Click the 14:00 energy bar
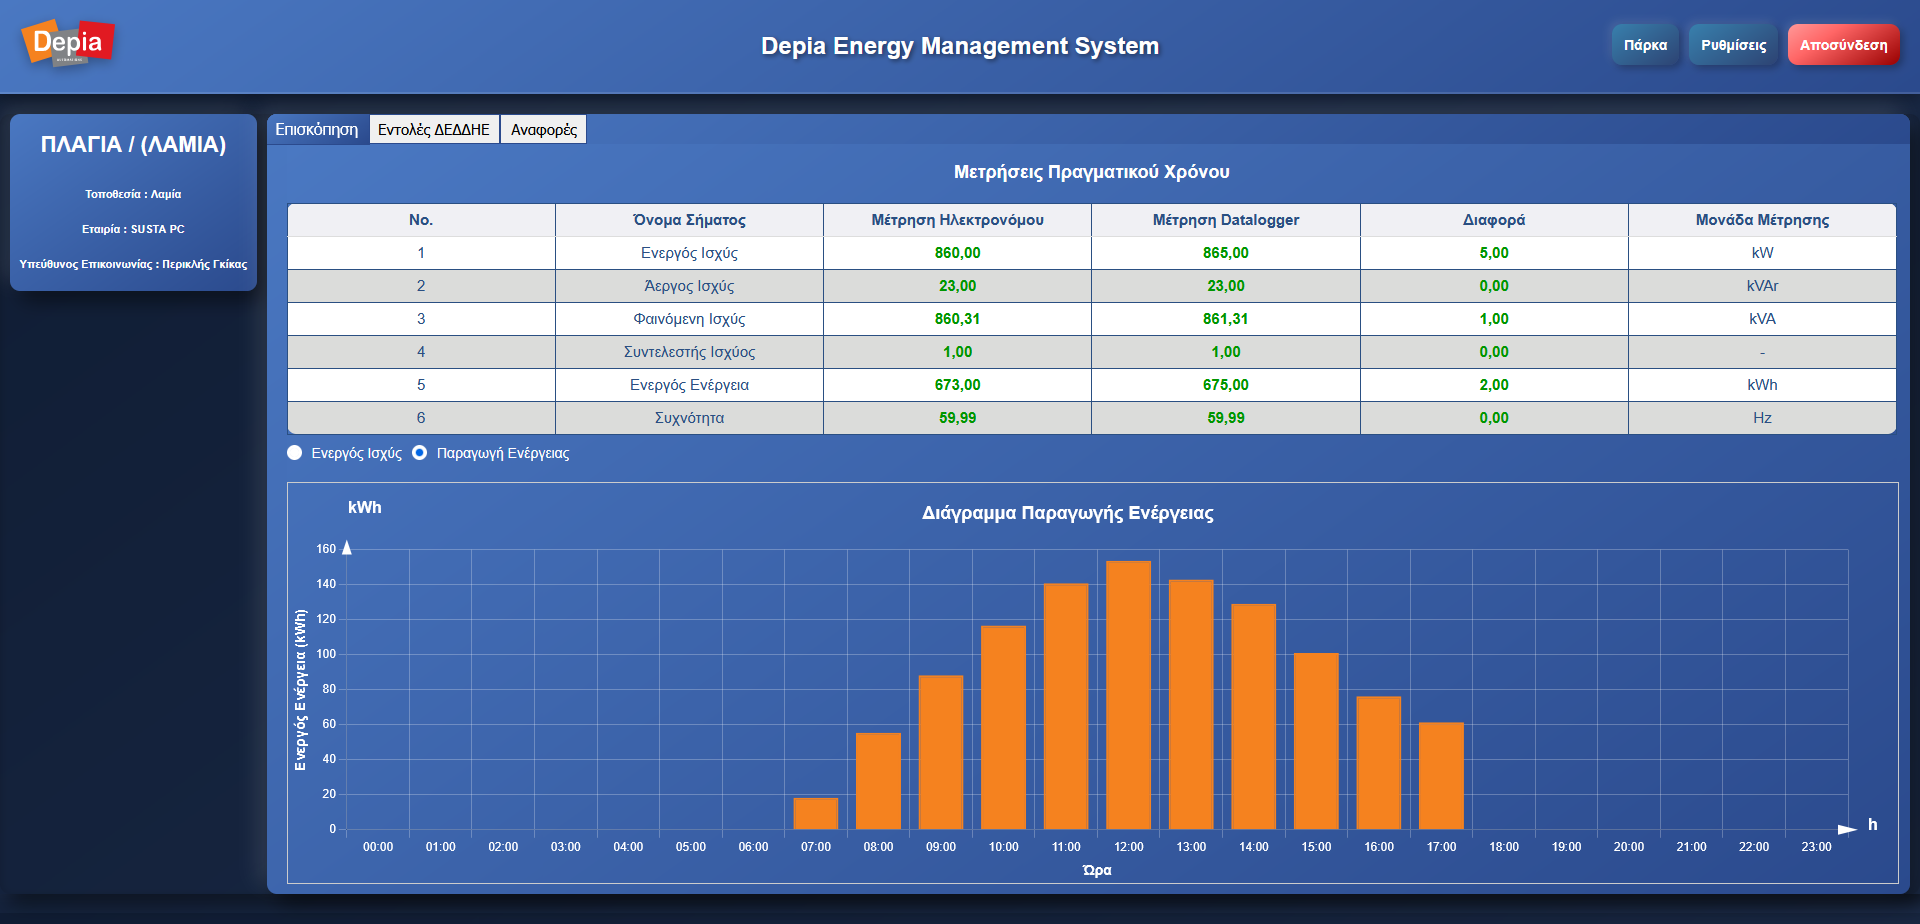The image size is (1920, 924). tap(1253, 716)
